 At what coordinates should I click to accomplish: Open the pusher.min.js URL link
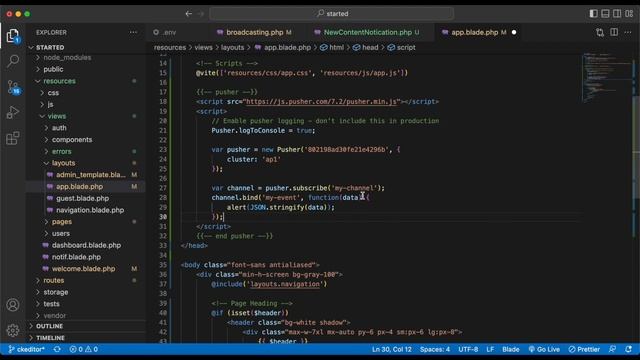coord(321,102)
